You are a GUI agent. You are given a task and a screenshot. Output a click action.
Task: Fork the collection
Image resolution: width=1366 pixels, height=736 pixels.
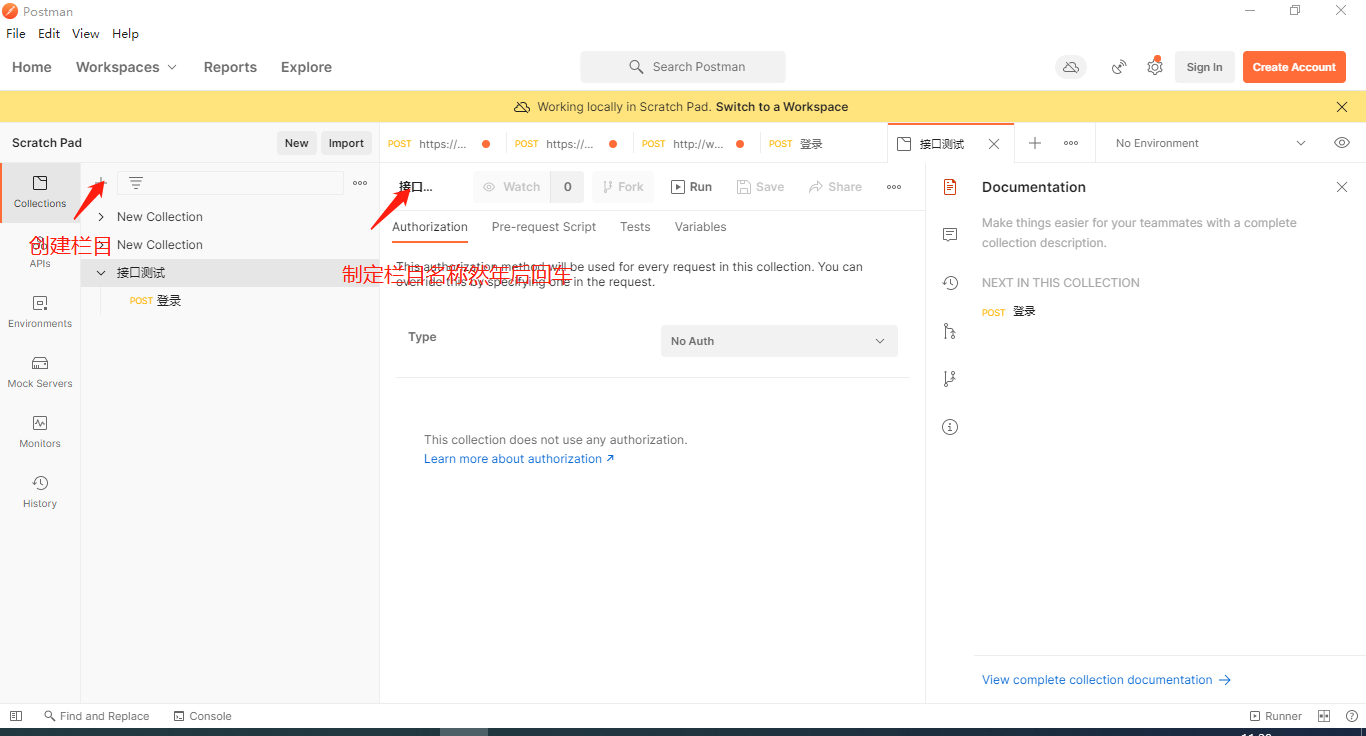(623, 187)
